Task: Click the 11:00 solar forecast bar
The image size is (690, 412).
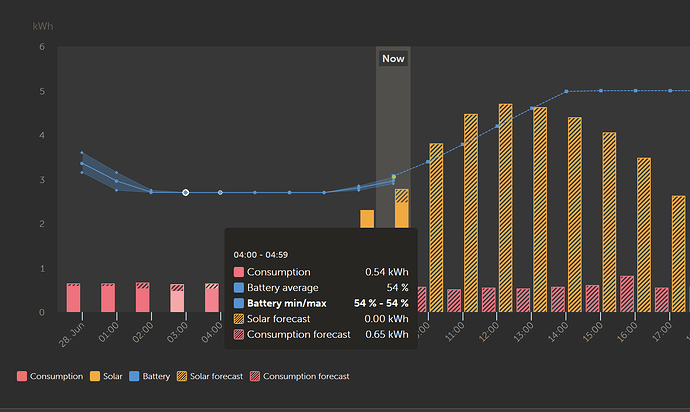Action: 471,213
